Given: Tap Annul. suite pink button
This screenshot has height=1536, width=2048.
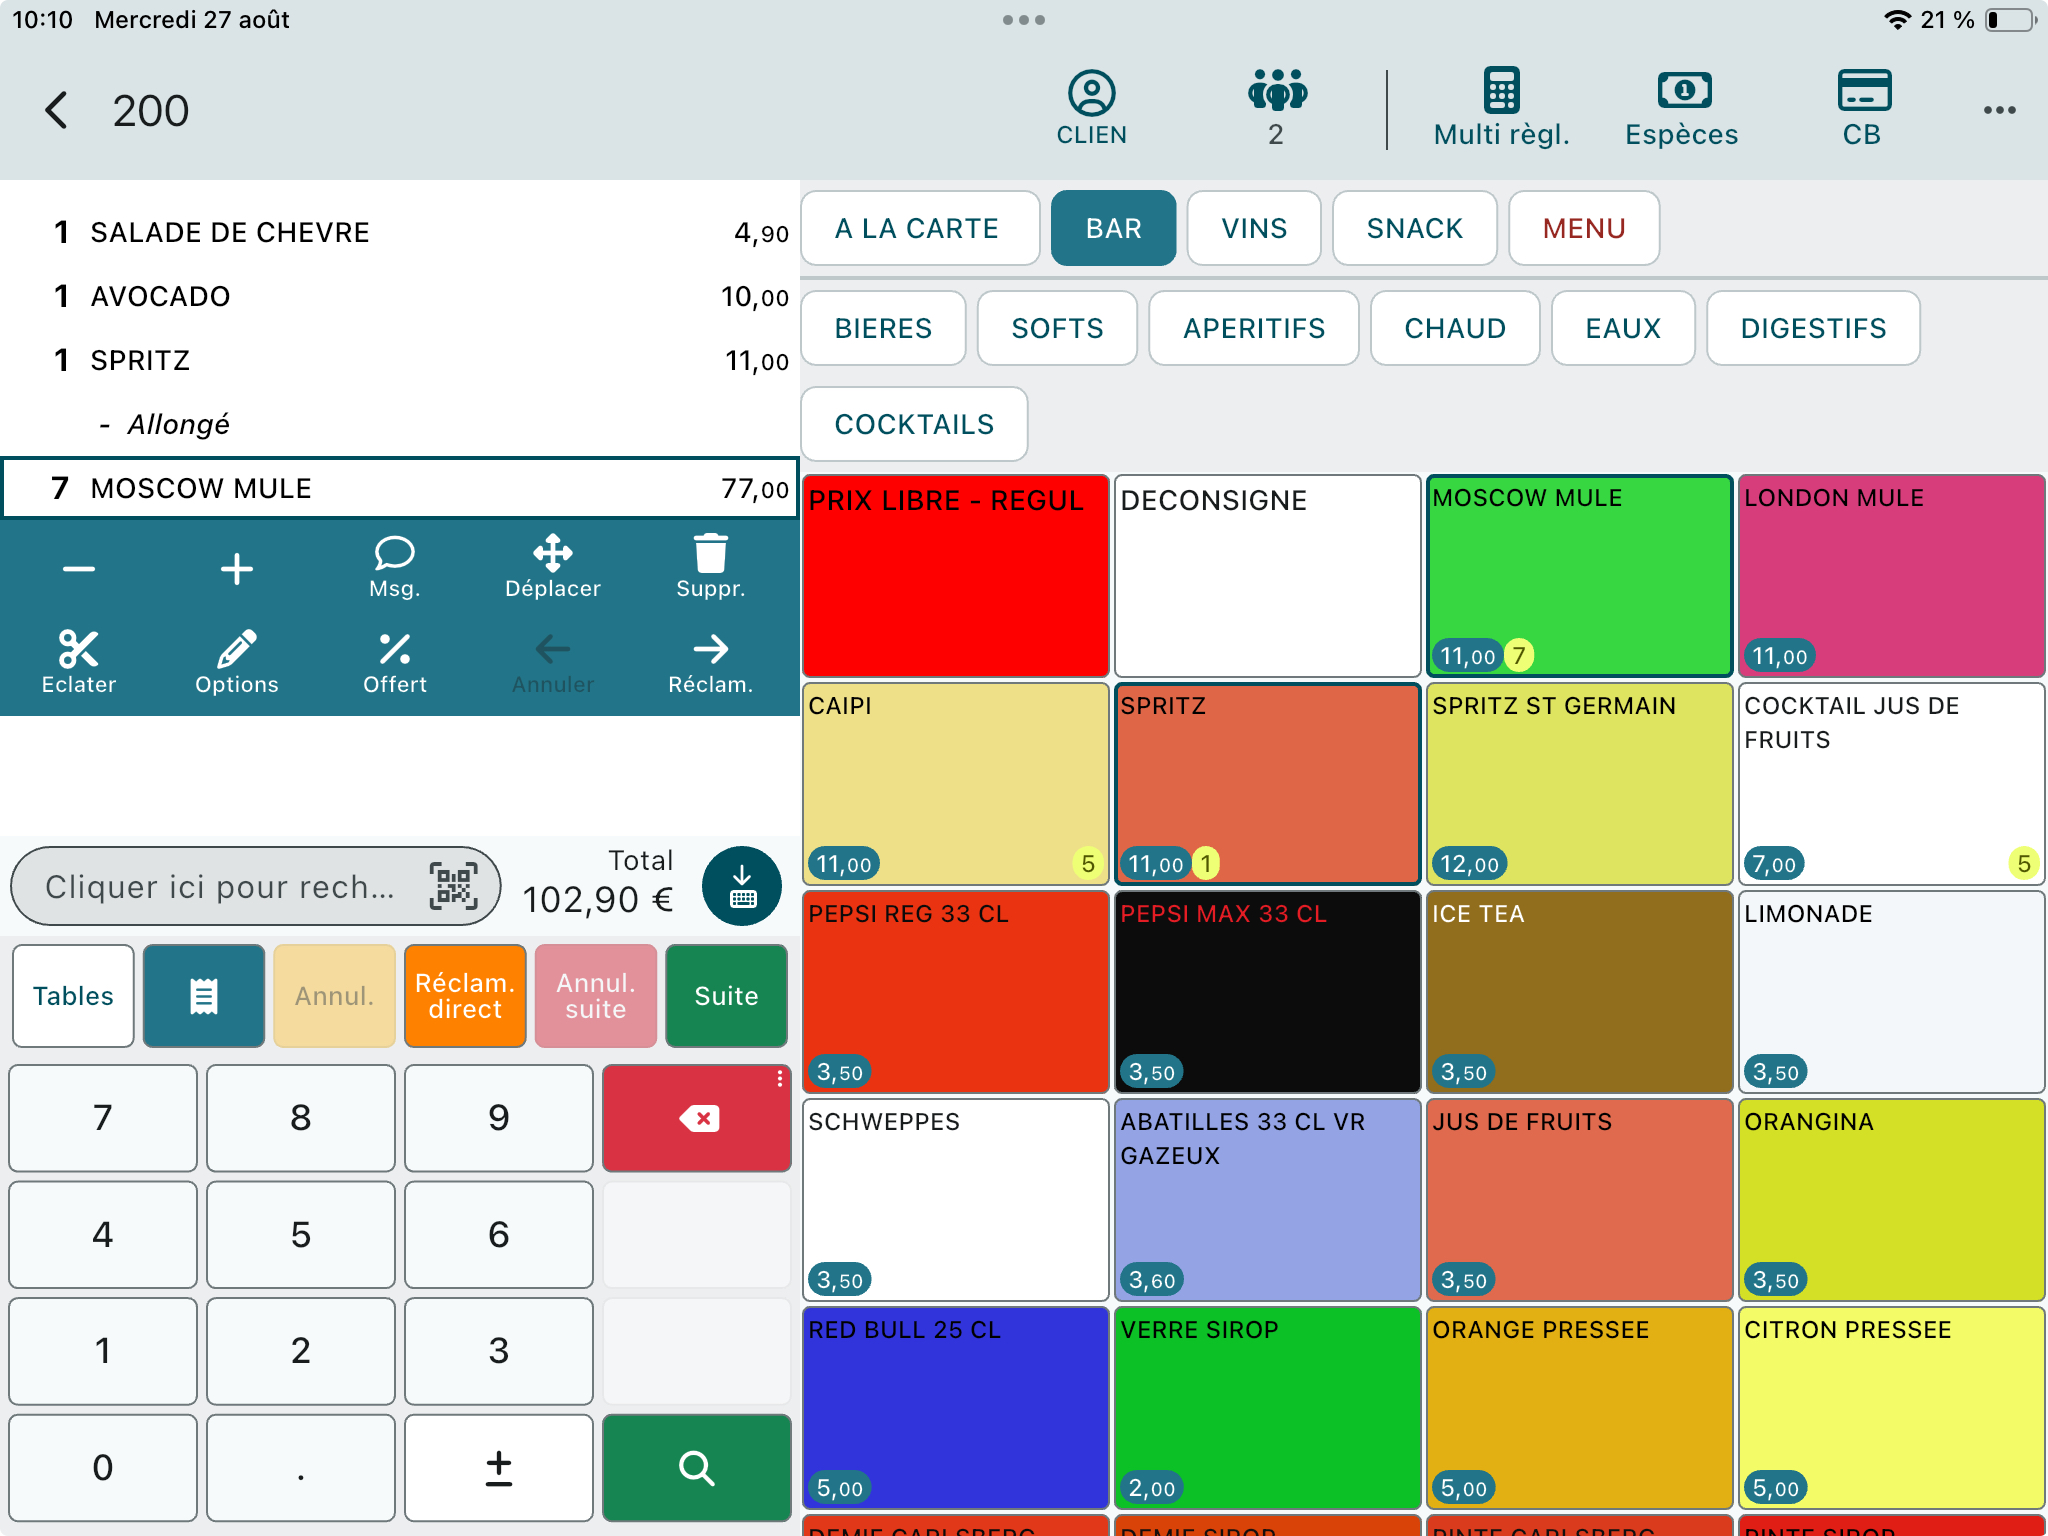Looking at the screenshot, I should (596, 996).
